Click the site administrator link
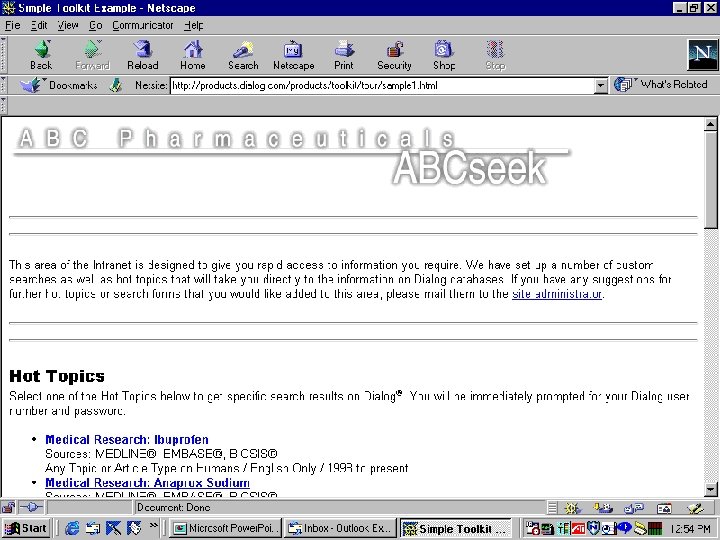This screenshot has width=720, height=540. [x=557, y=294]
